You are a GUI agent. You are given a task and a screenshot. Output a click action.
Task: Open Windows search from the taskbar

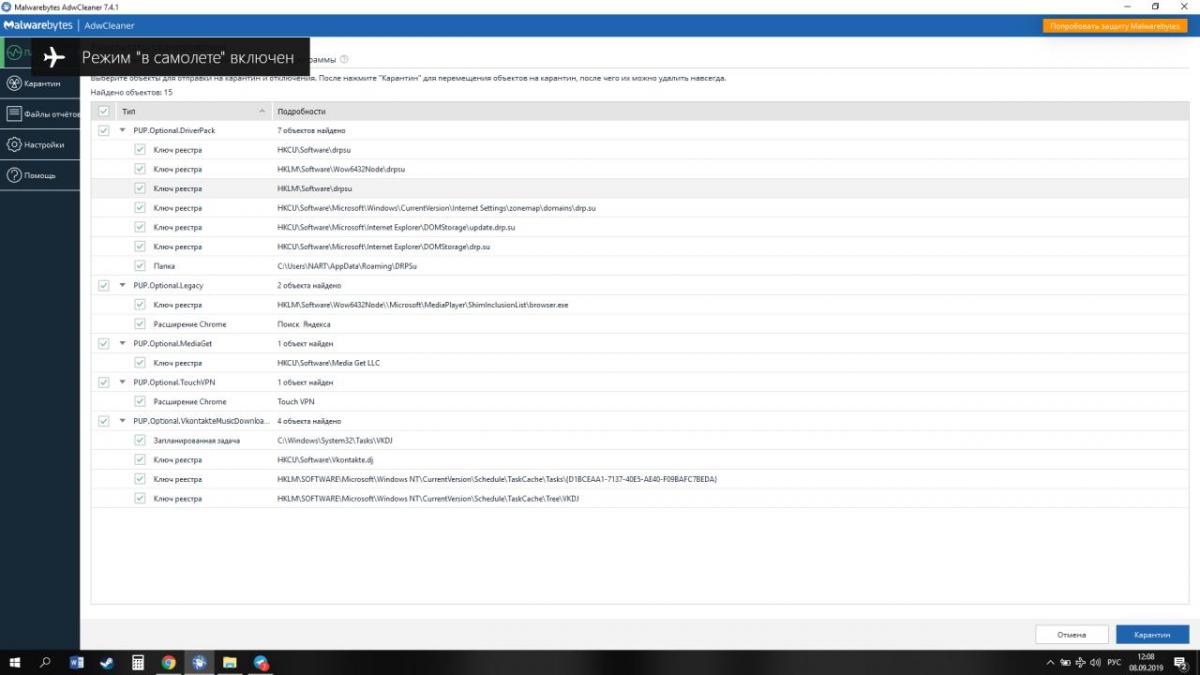click(x=46, y=662)
